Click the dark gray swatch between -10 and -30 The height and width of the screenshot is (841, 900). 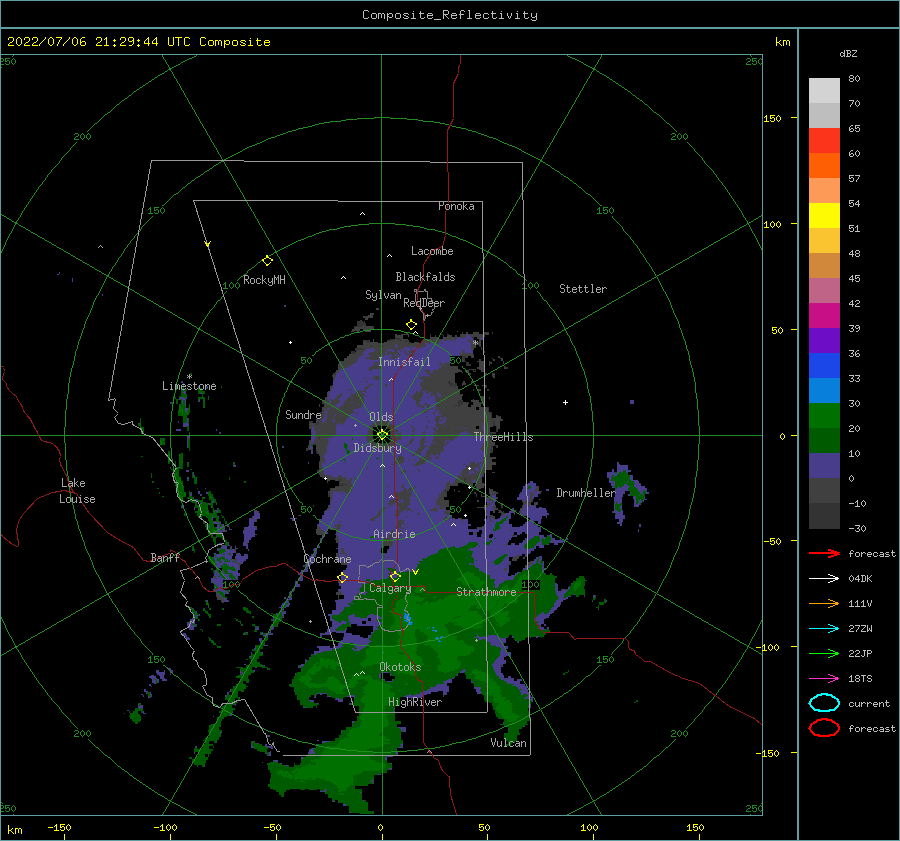coord(824,516)
